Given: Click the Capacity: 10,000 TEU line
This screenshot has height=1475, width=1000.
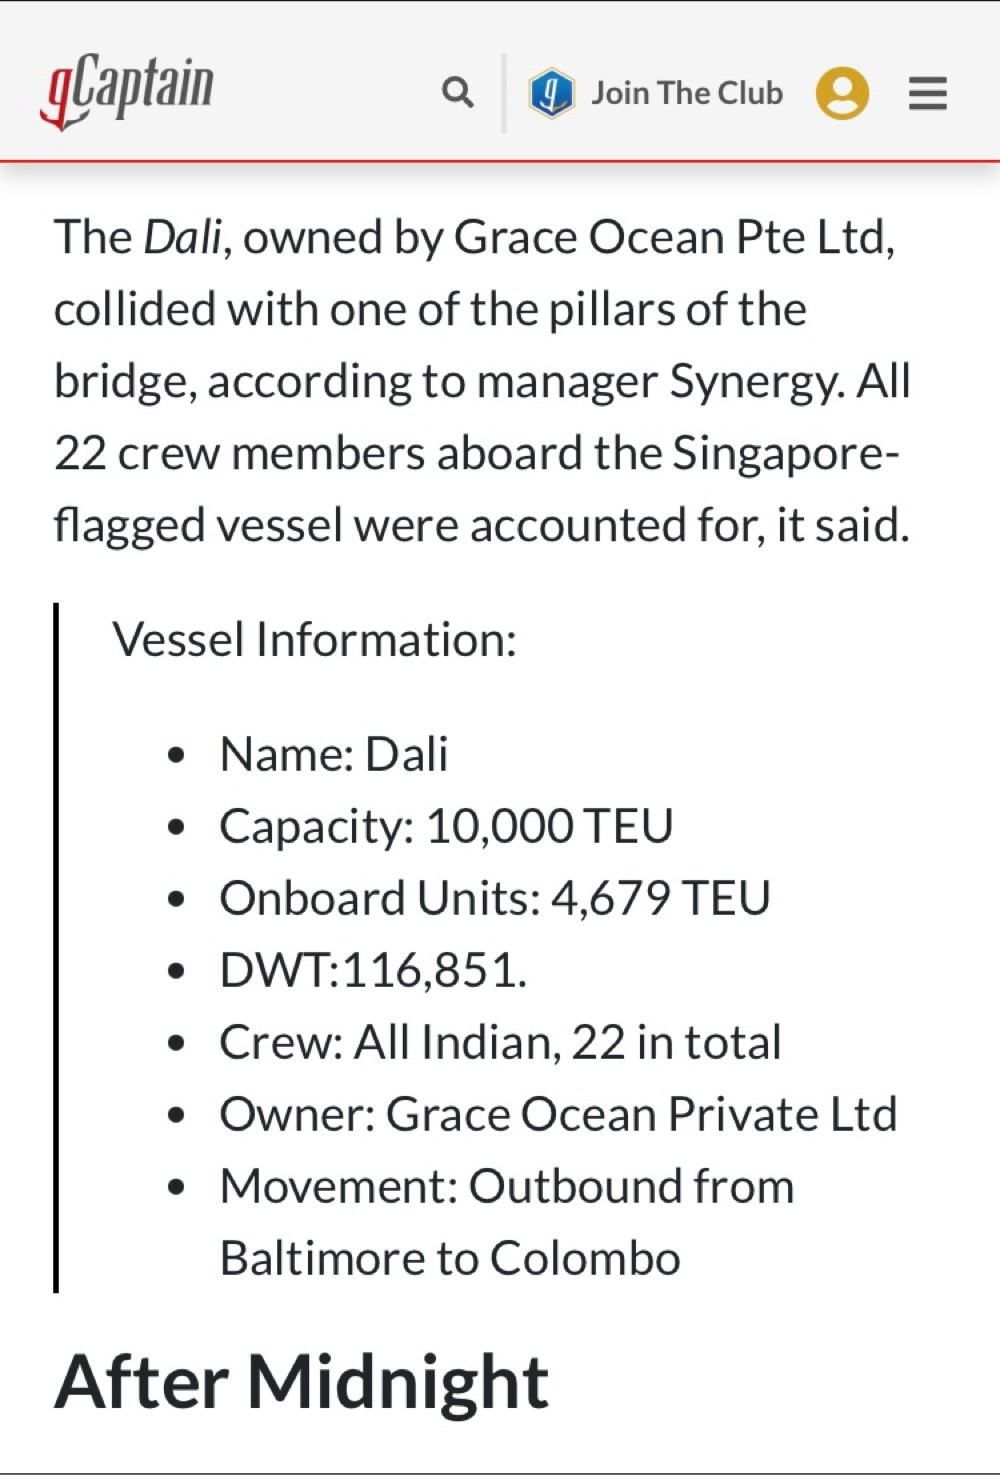Looking at the screenshot, I should point(446,826).
